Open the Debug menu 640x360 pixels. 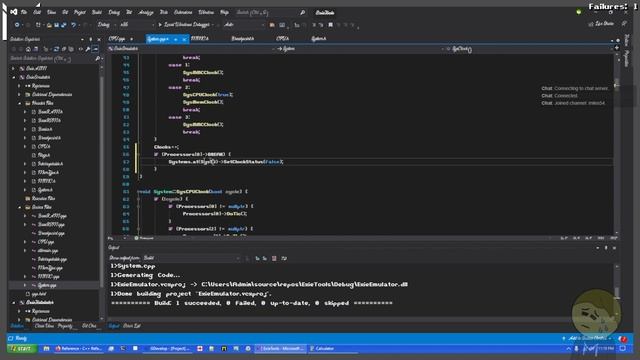(114, 12)
